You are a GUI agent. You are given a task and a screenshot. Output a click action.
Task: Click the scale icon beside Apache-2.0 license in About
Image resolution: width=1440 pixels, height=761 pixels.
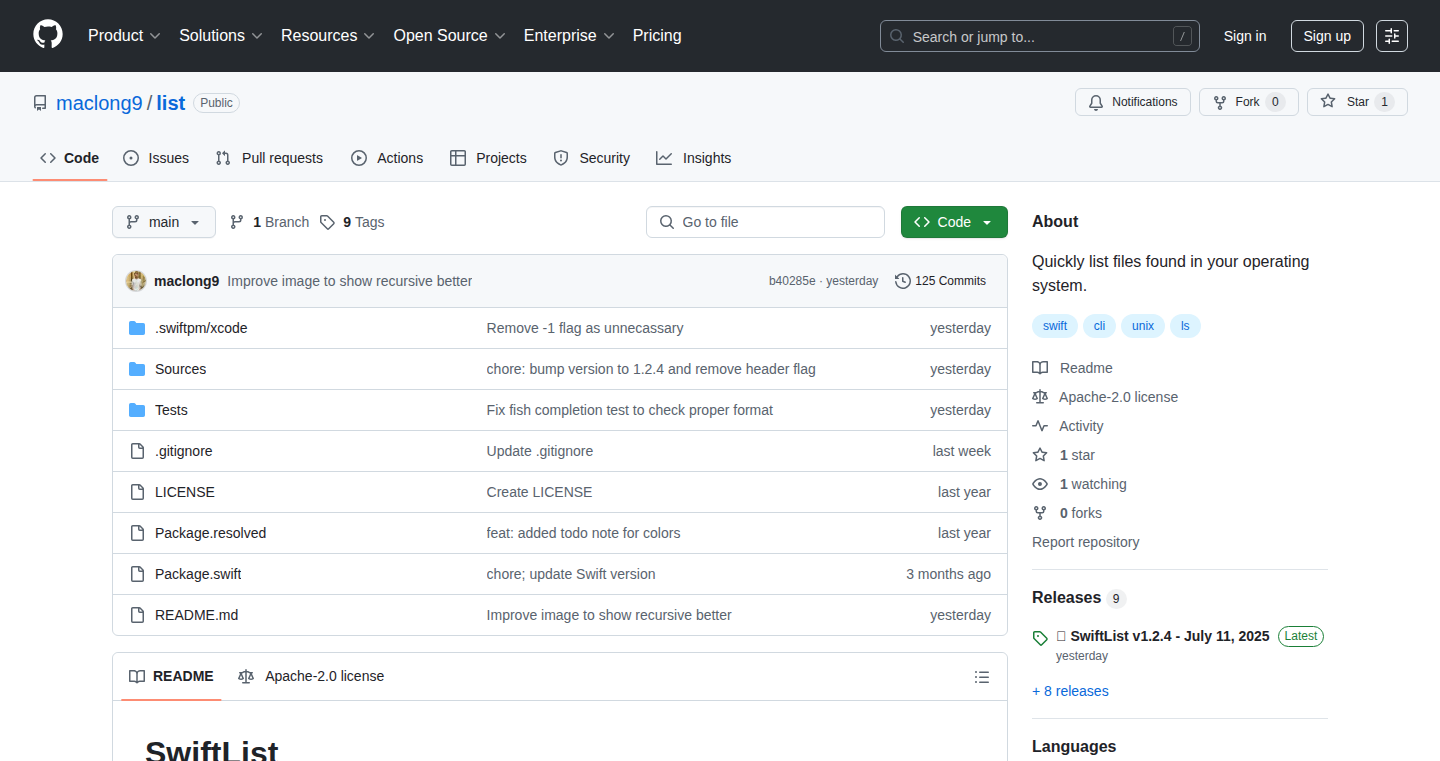(1040, 397)
